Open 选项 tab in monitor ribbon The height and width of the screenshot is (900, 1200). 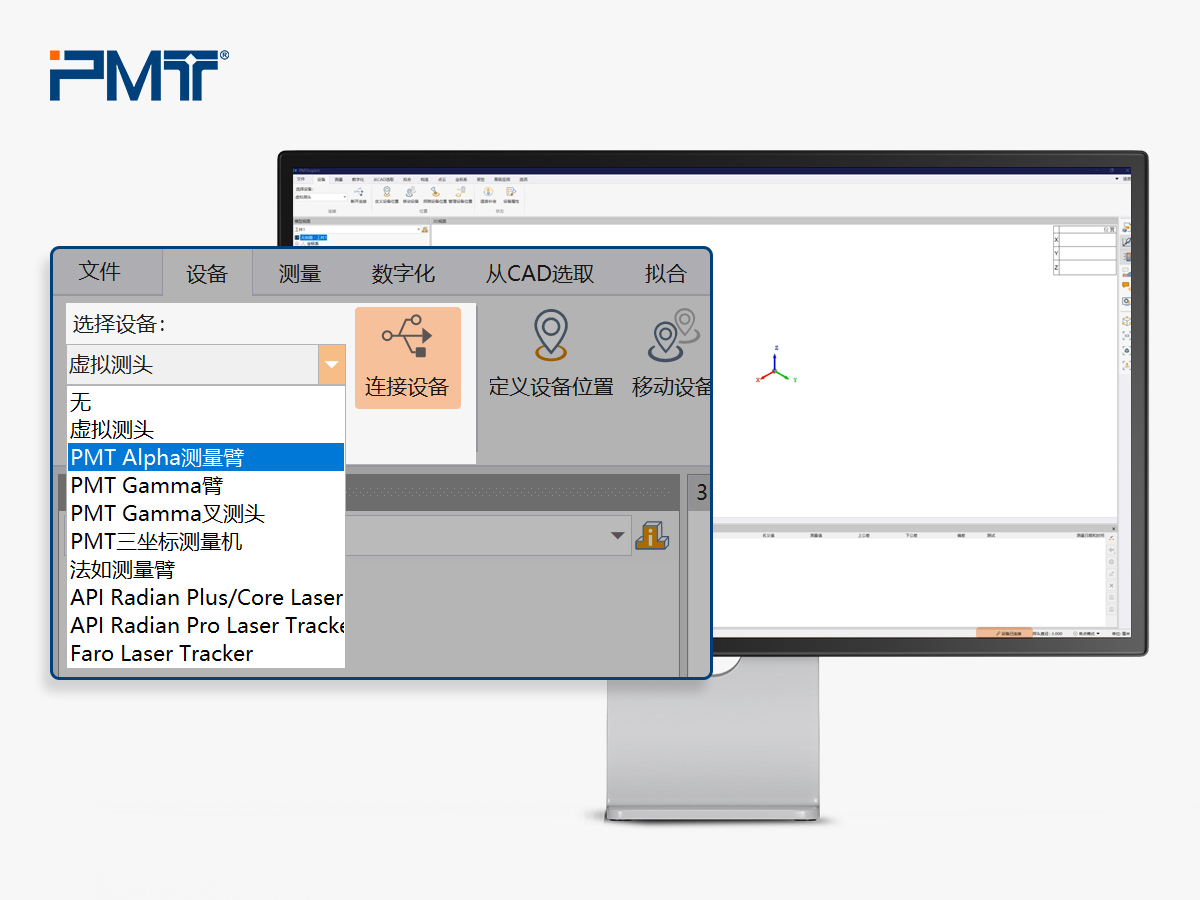tap(523, 179)
